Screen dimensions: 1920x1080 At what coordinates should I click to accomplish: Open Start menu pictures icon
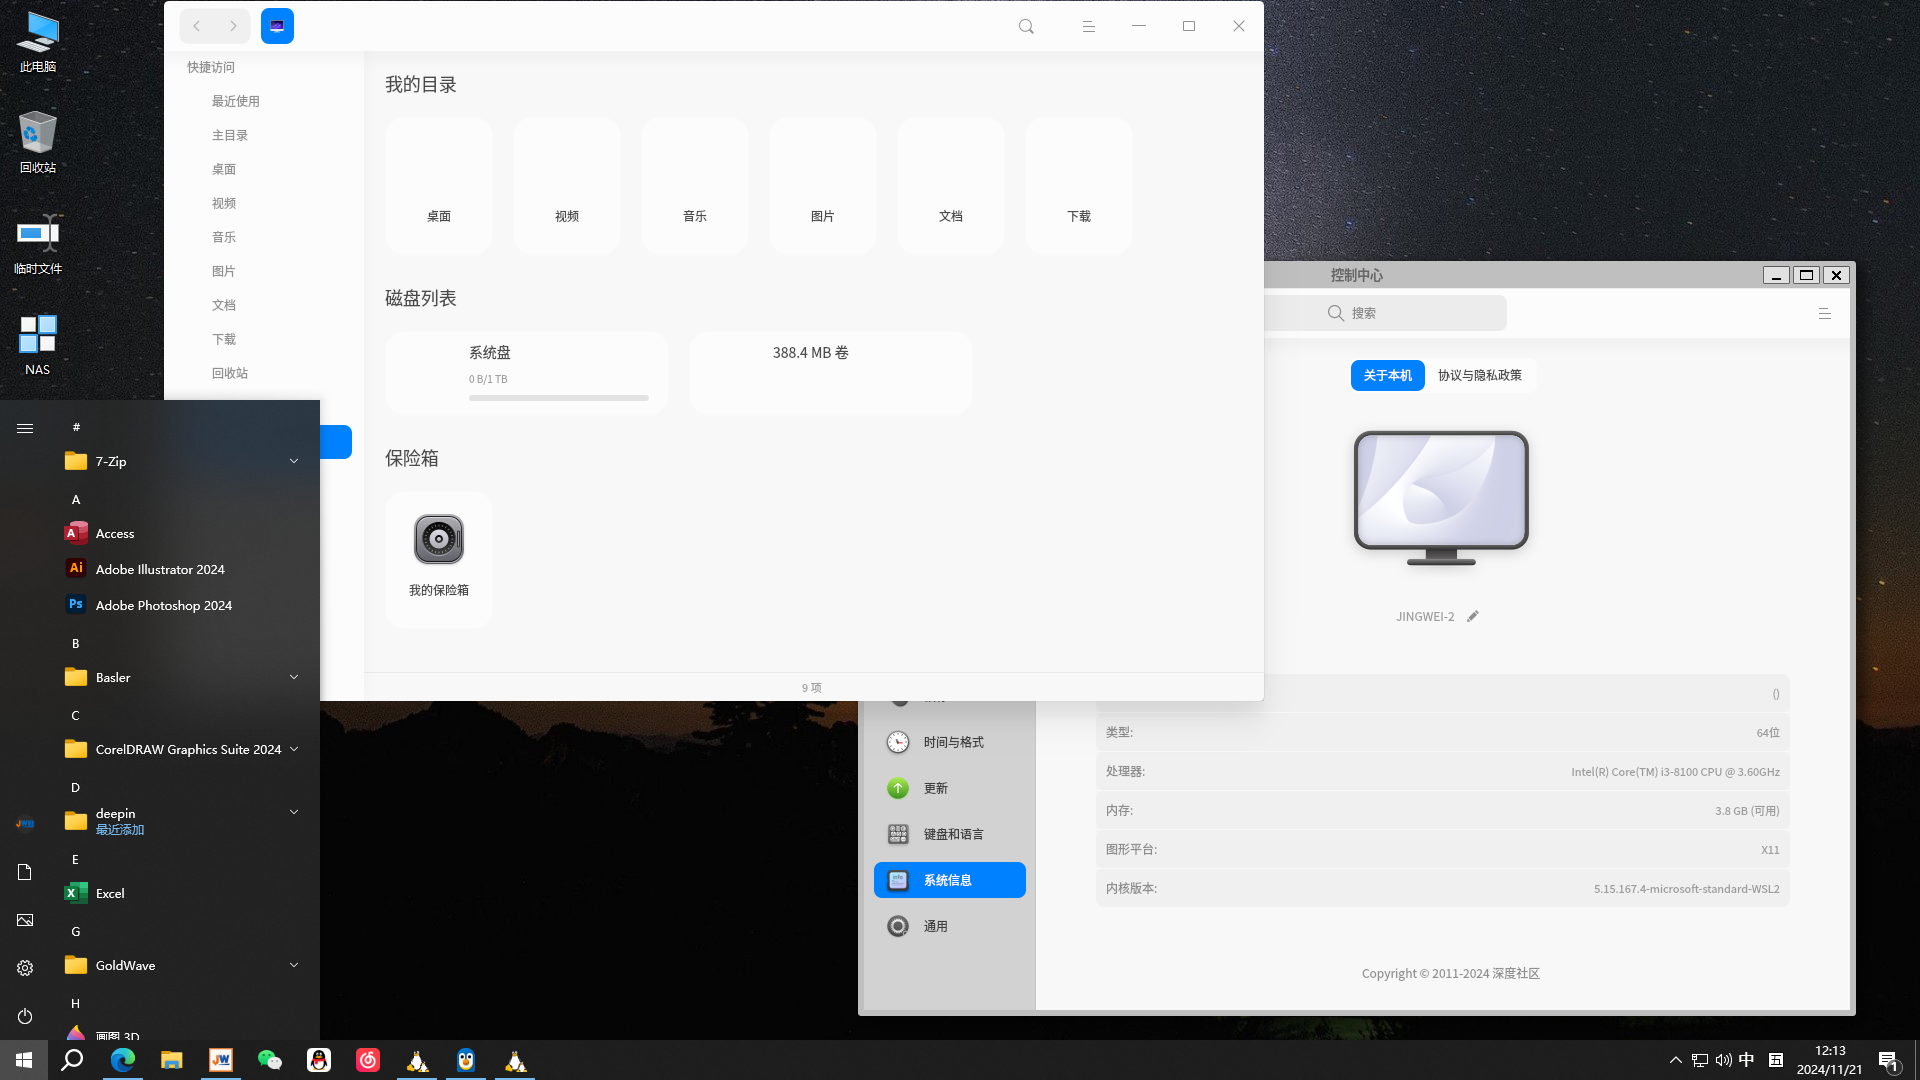tap(25, 920)
